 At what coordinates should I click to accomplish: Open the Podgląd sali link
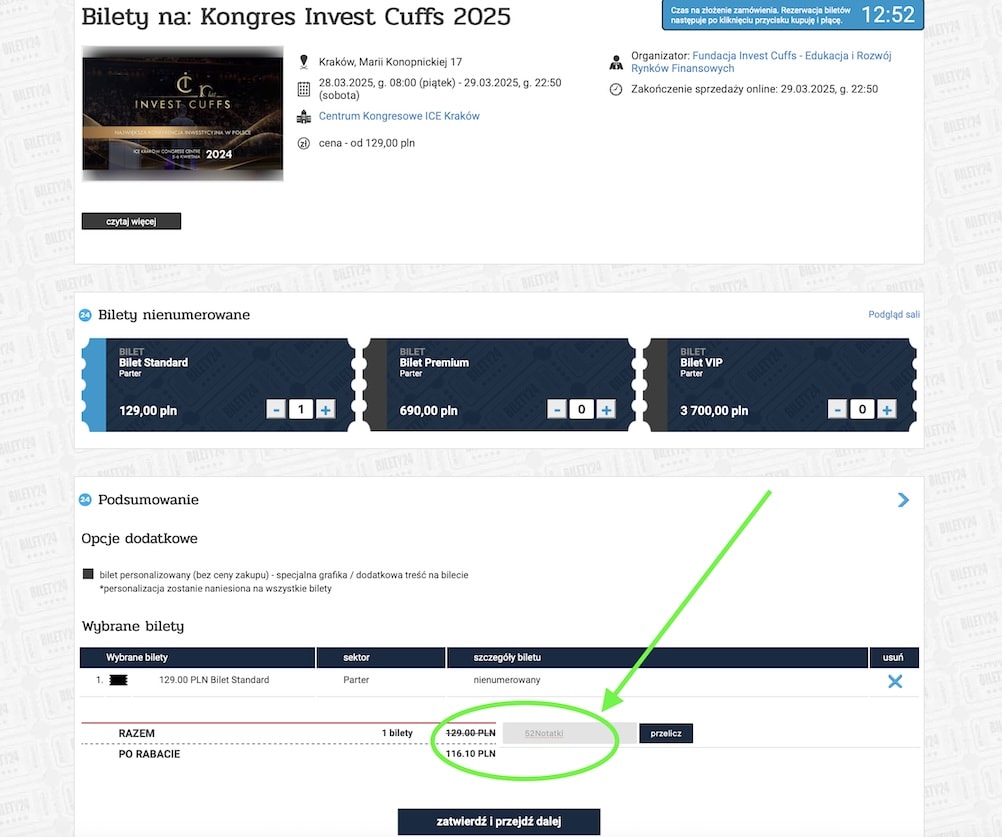coord(893,314)
